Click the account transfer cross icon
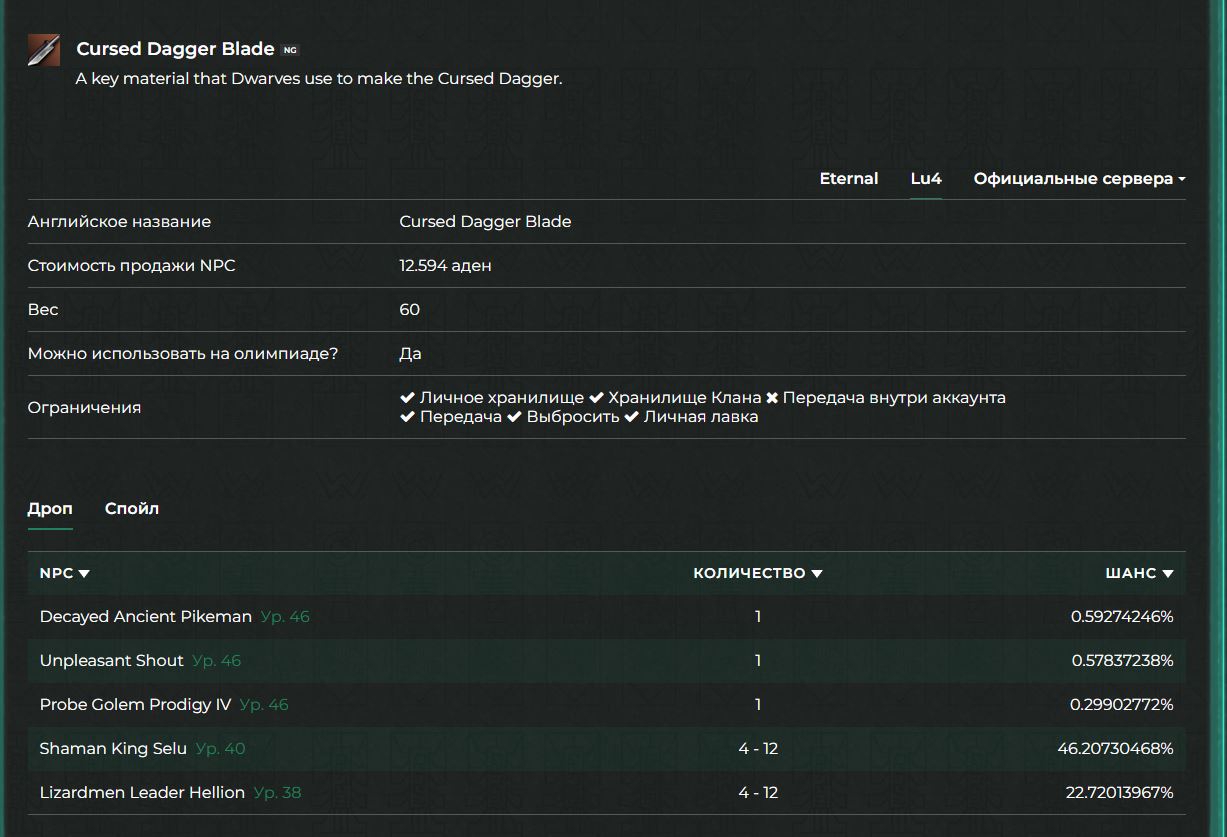 772,398
